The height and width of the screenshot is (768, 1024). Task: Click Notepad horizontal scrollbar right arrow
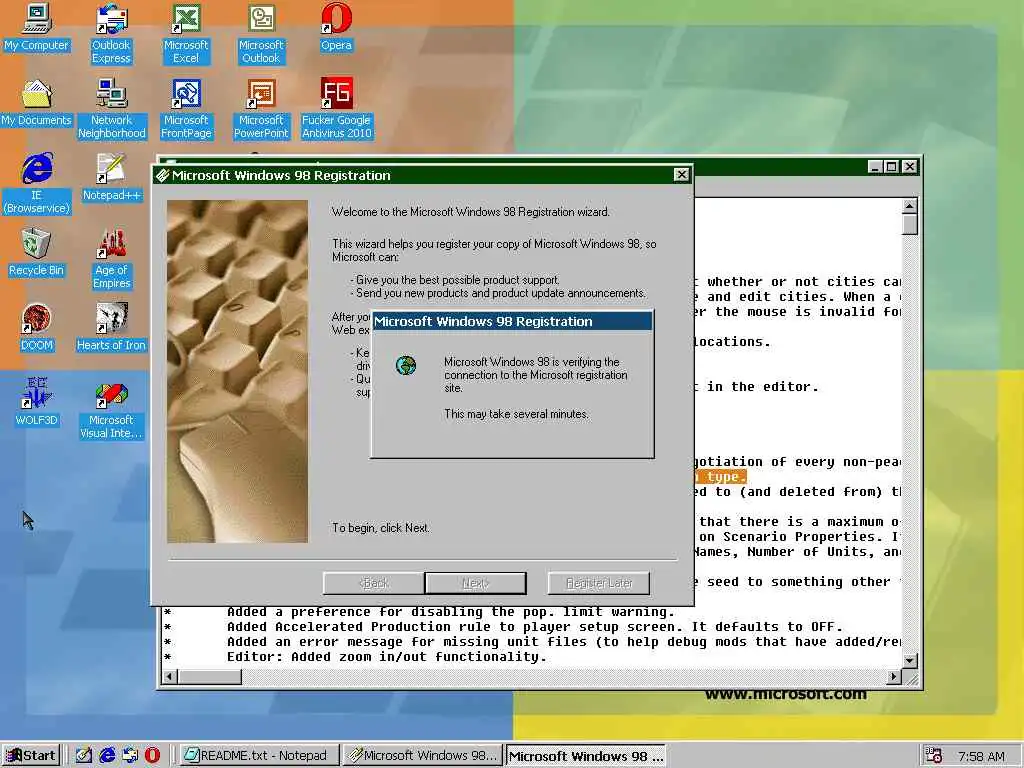pyautogui.click(x=894, y=677)
